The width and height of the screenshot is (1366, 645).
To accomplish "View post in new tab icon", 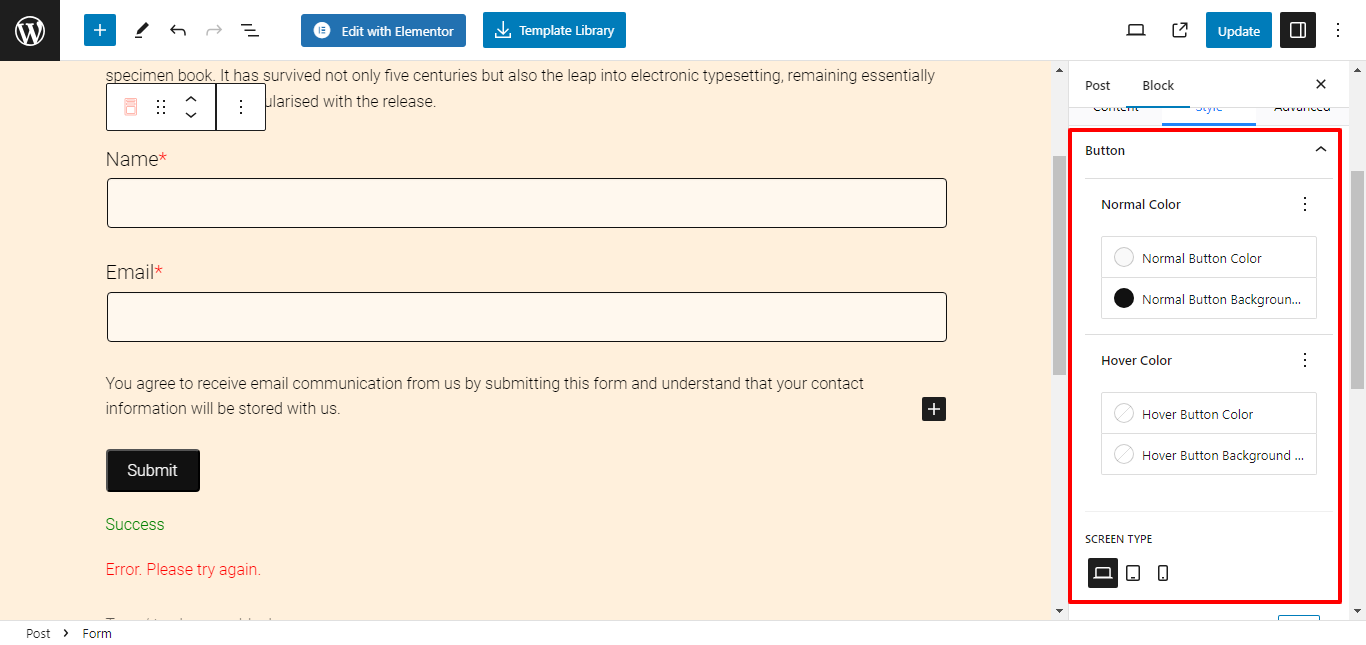I will click(x=1180, y=30).
